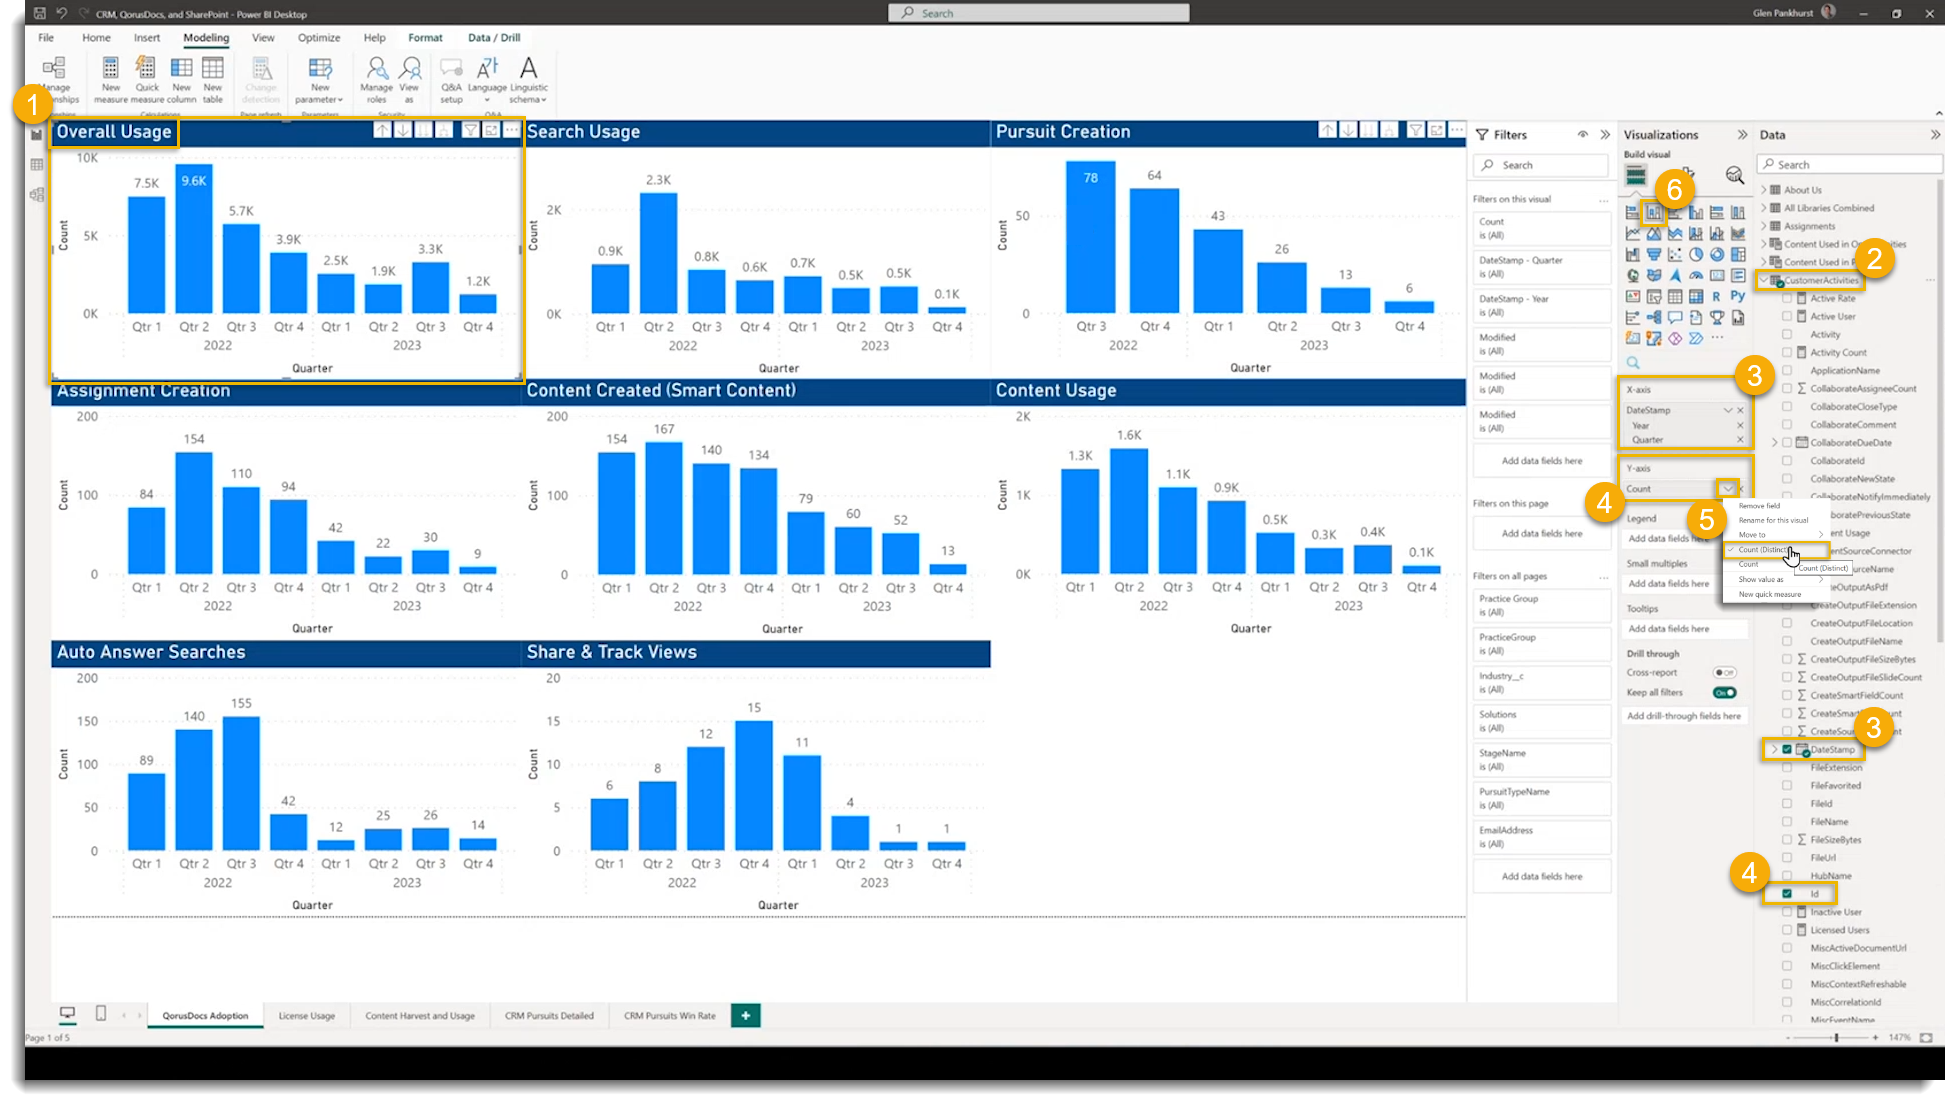Toggle Keep all filters switch
Viewport: 1945px width, 1105px height.
(x=1724, y=692)
